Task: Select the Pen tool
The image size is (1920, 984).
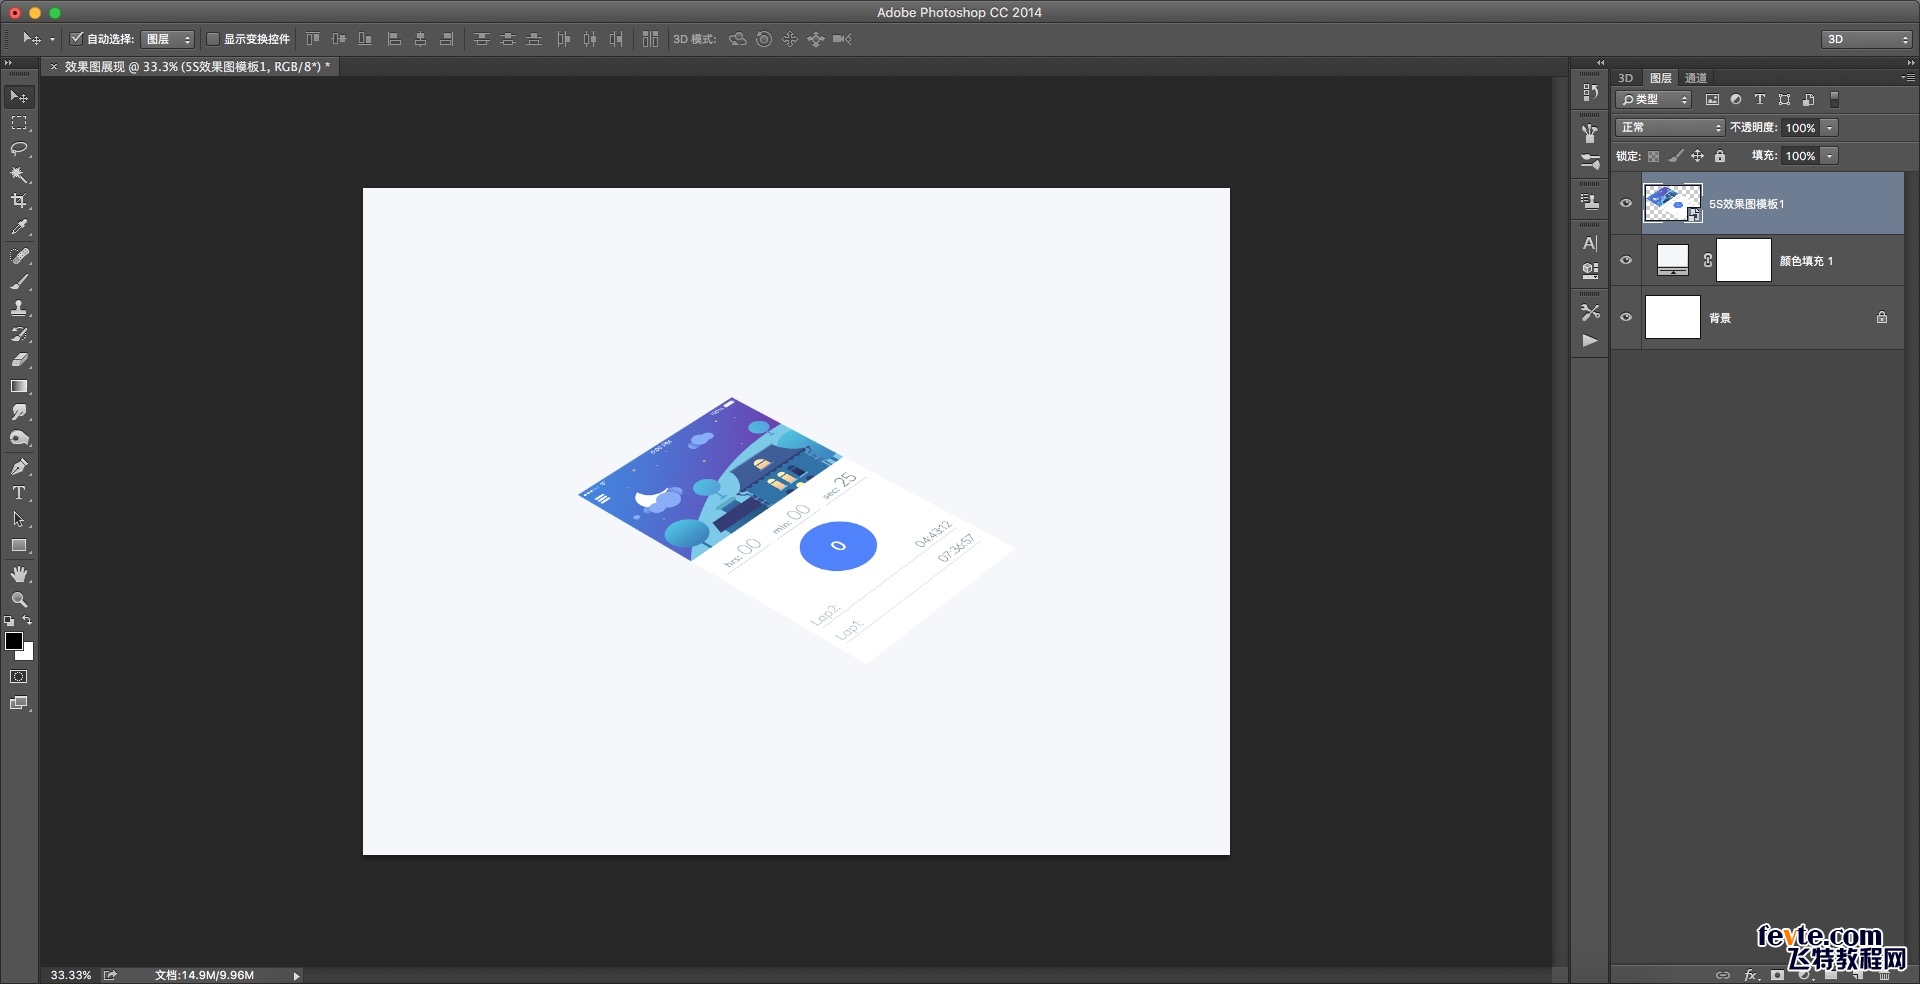Action: click(x=19, y=467)
